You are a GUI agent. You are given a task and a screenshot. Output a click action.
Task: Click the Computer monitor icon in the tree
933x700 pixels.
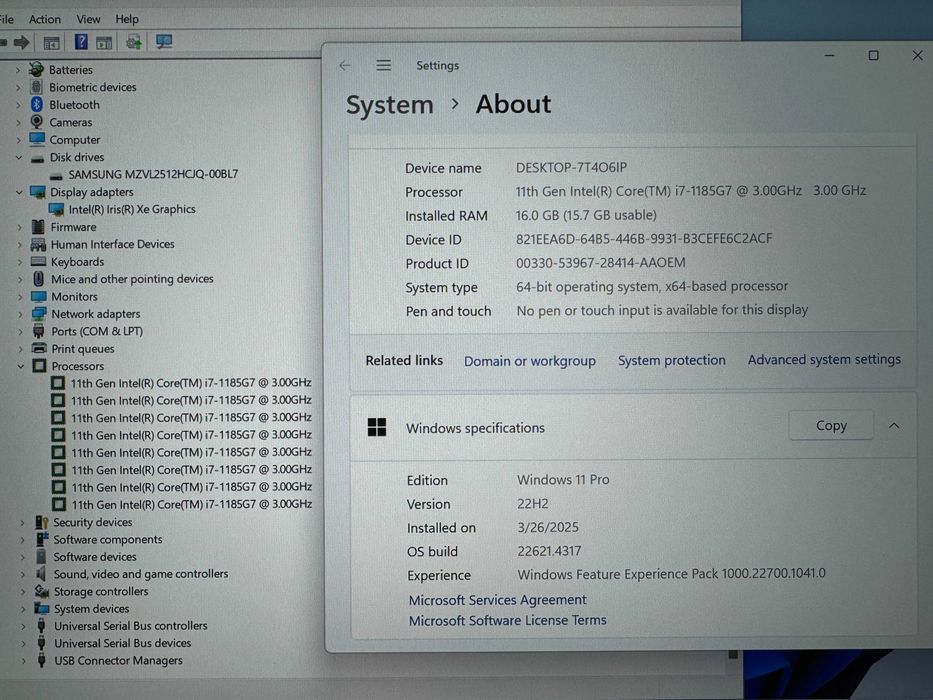[37, 139]
